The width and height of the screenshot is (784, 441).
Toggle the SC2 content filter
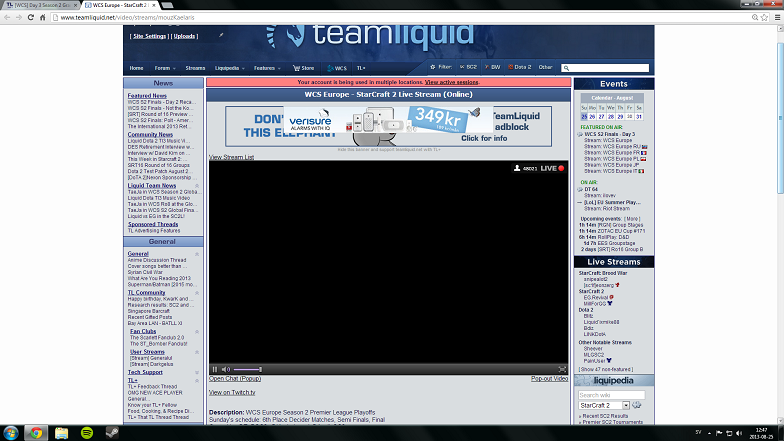click(468, 67)
